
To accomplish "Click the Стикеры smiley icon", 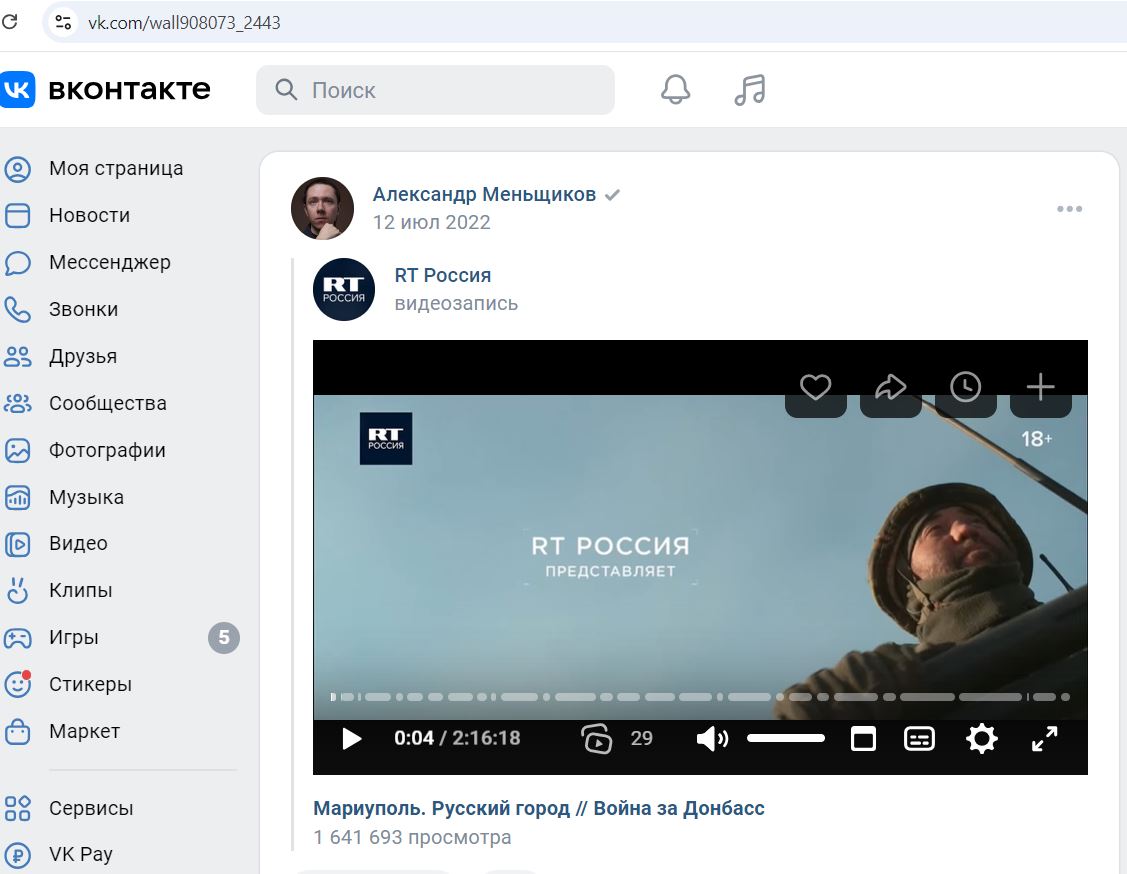I will (17, 684).
